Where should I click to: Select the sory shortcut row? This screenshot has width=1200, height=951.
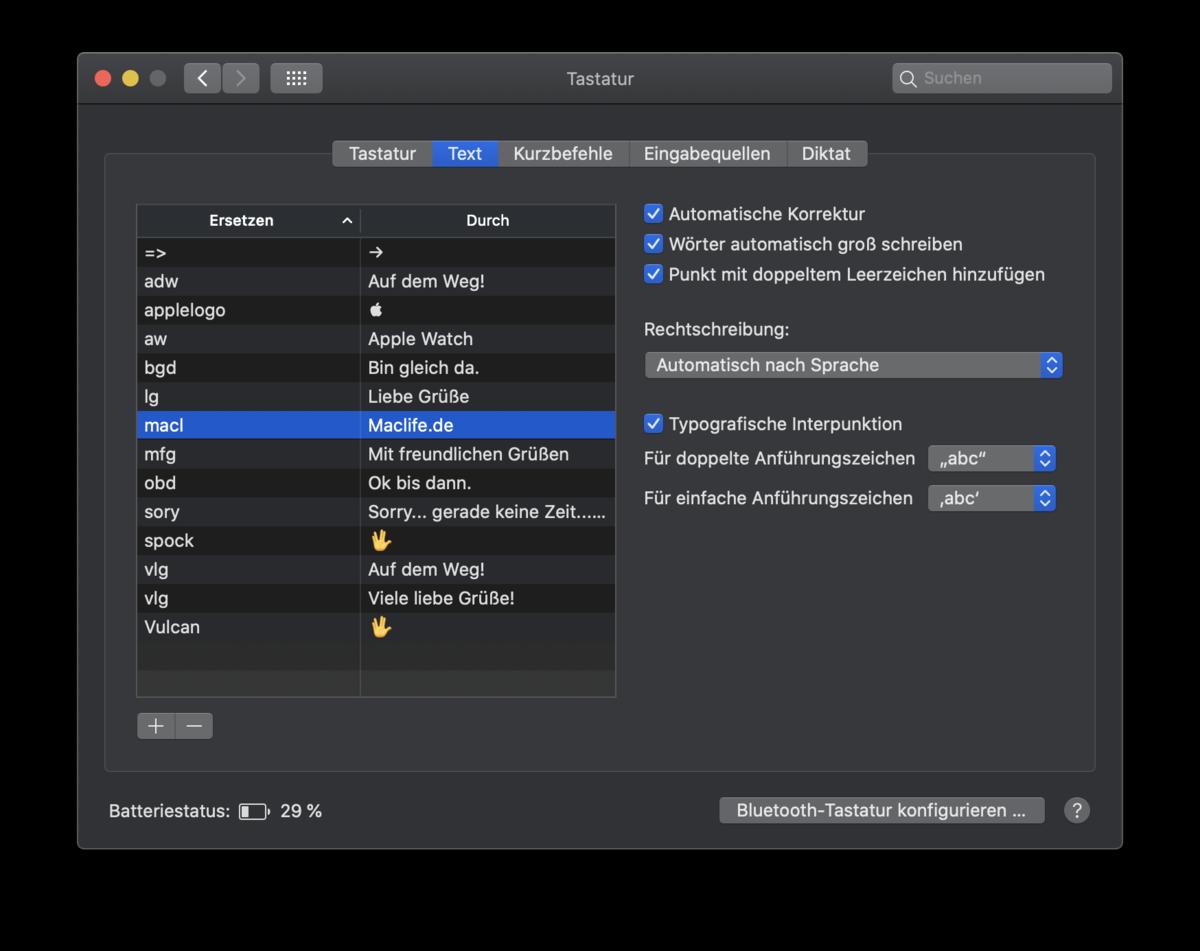(x=376, y=512)
